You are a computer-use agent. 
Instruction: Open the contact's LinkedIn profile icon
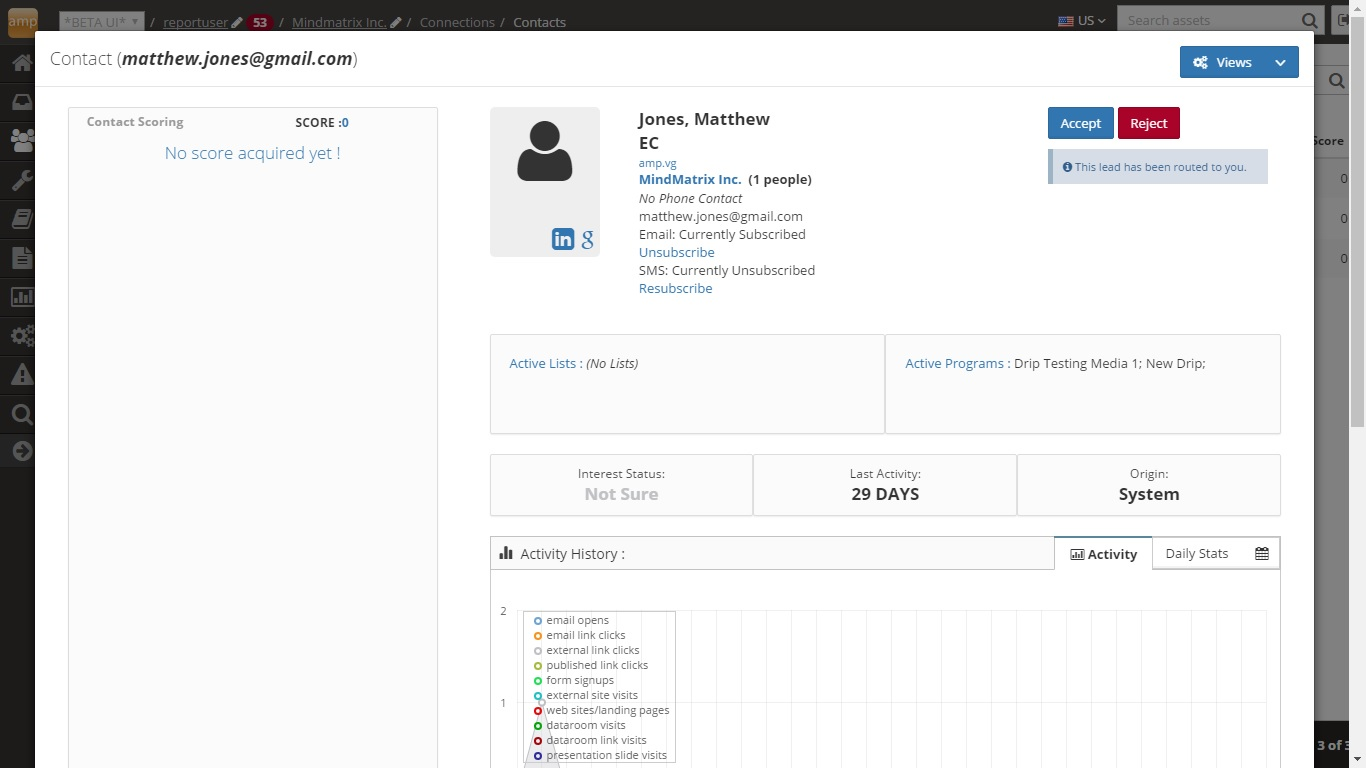tap(563, 239)
